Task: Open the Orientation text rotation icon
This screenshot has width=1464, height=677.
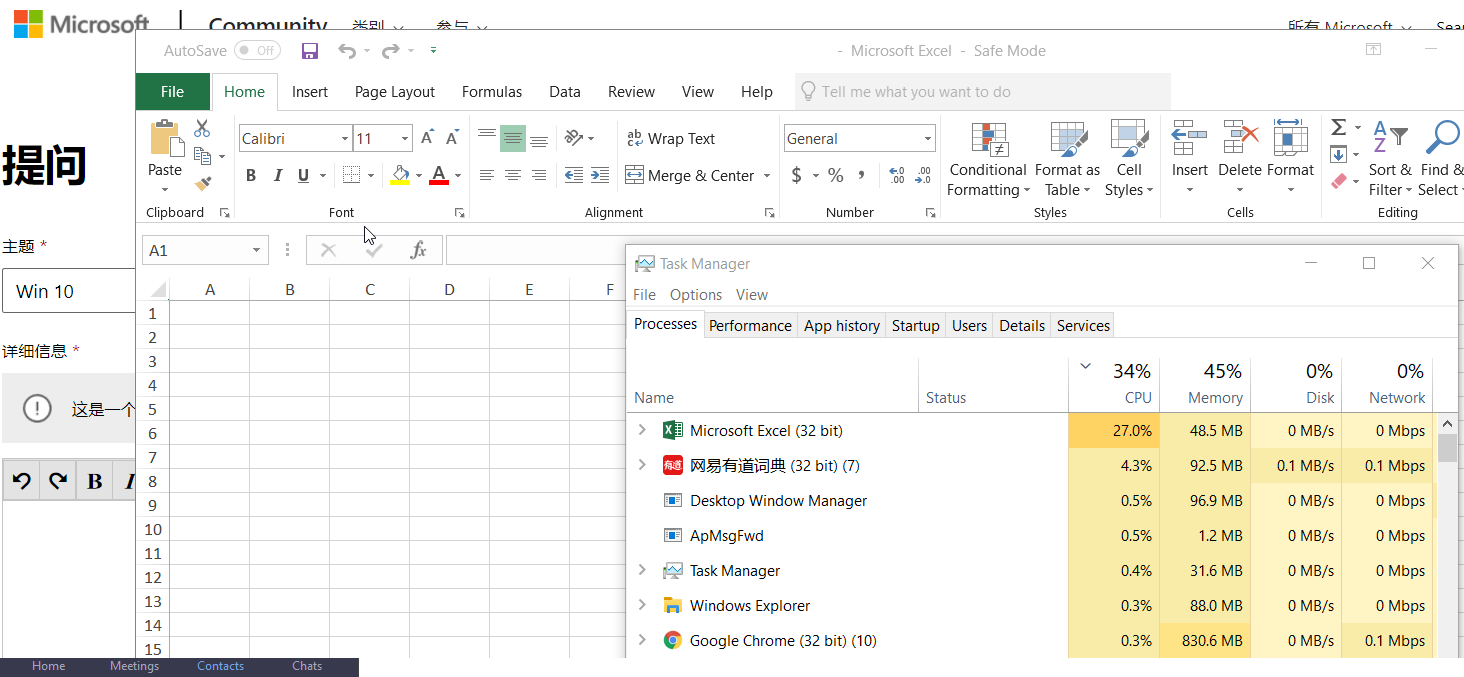Action: click(574, 138)
